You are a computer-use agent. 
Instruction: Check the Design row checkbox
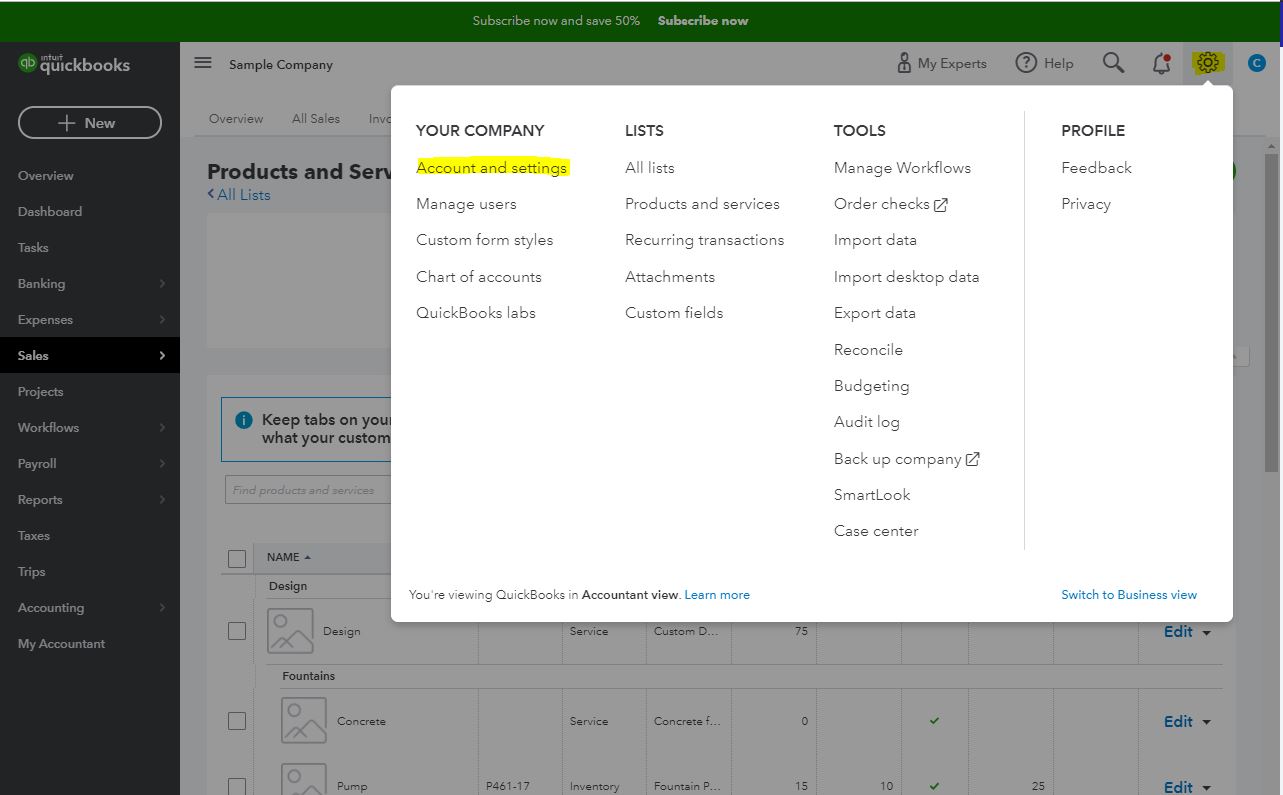pyautogui.click(x=237, y=631)
